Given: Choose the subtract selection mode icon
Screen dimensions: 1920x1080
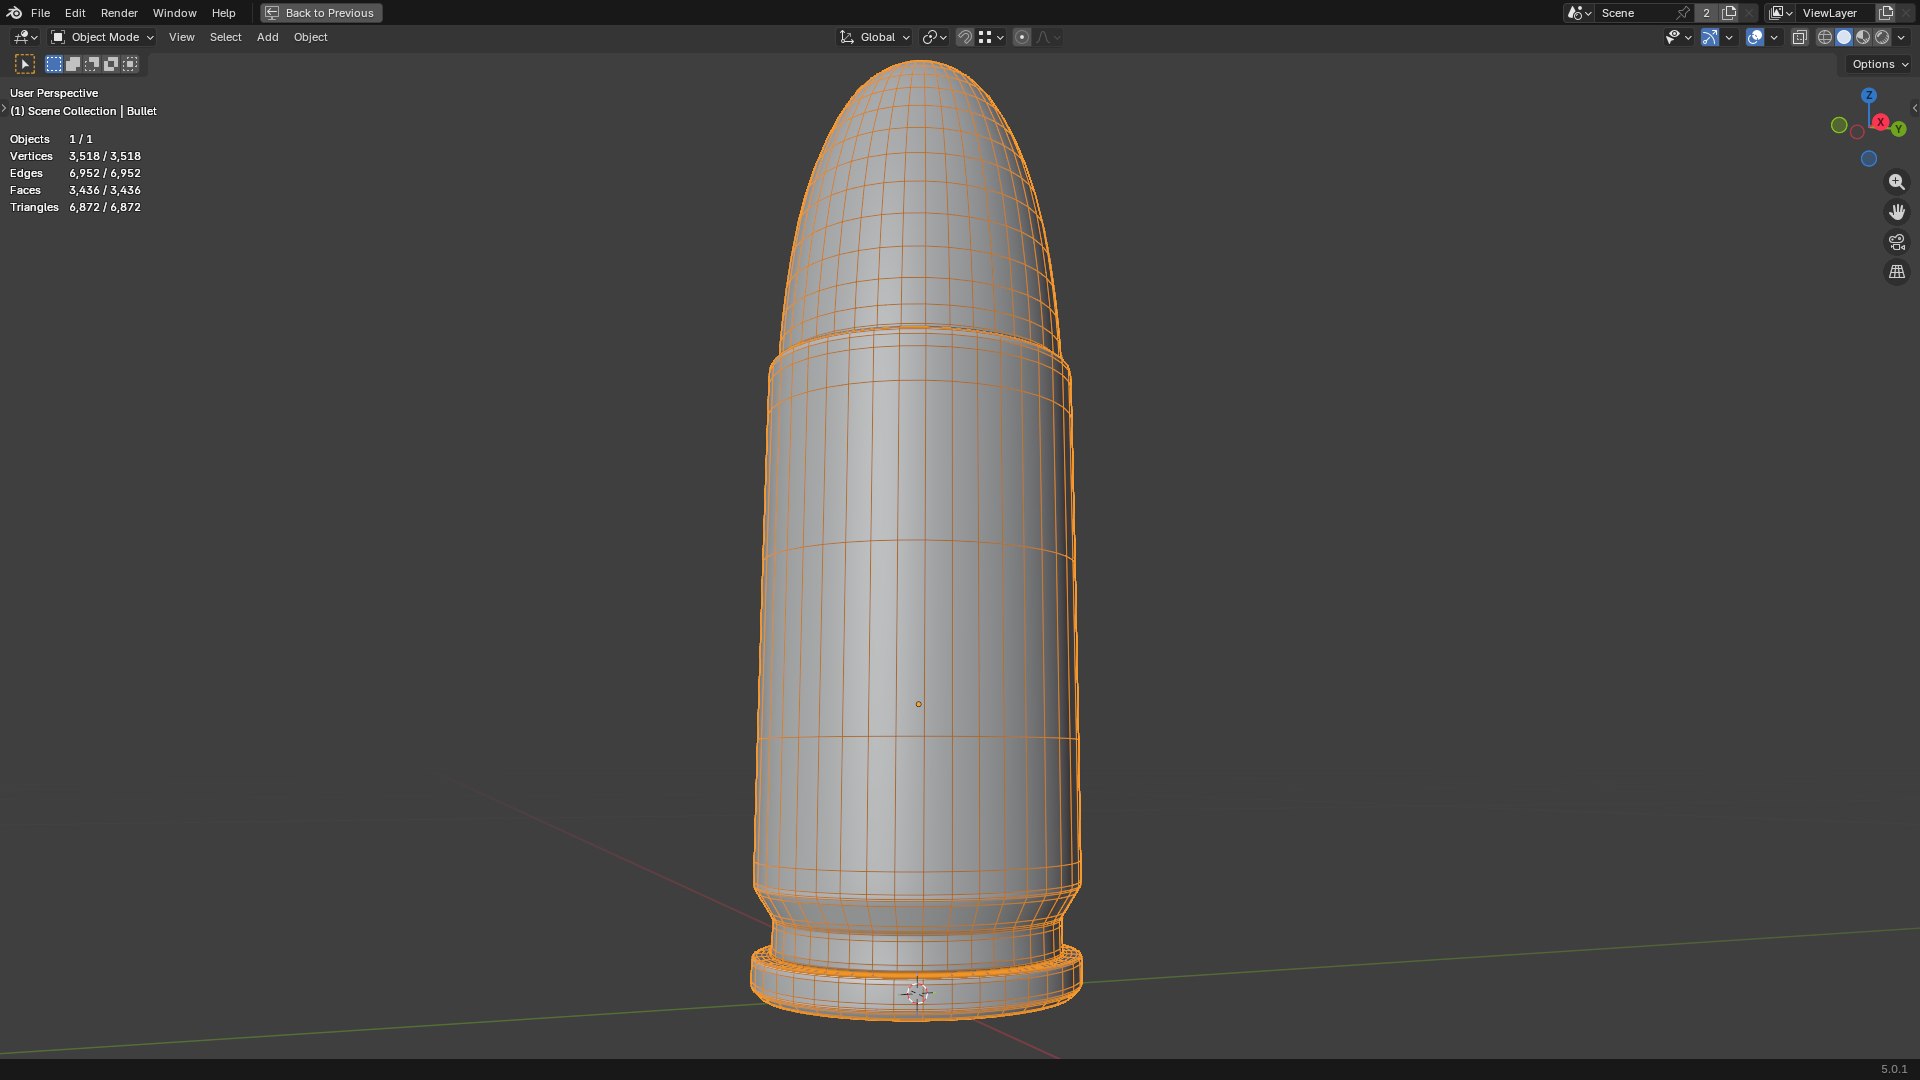Looking at the screenshot, I should click(92, 64).
